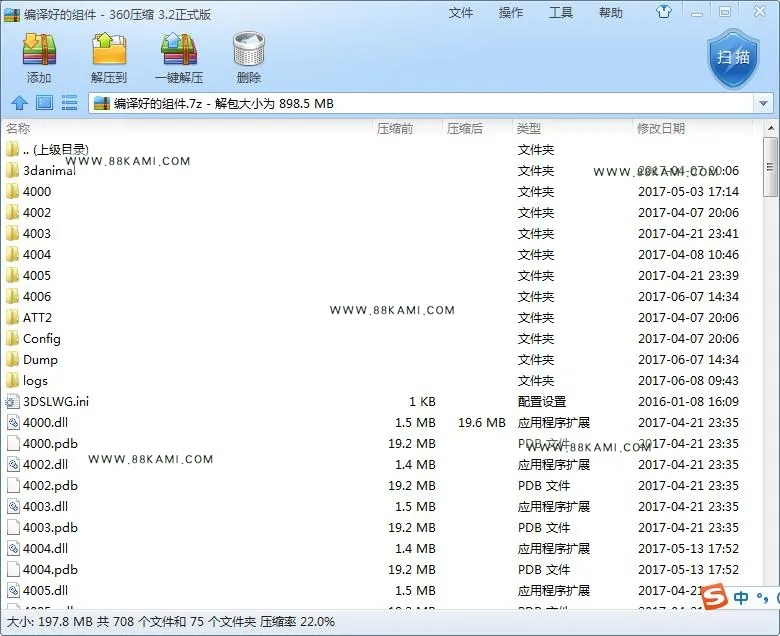Sort by 修改日期 column header
The height and width of the screenshot is (636, 780).
(x=661, y=128)
